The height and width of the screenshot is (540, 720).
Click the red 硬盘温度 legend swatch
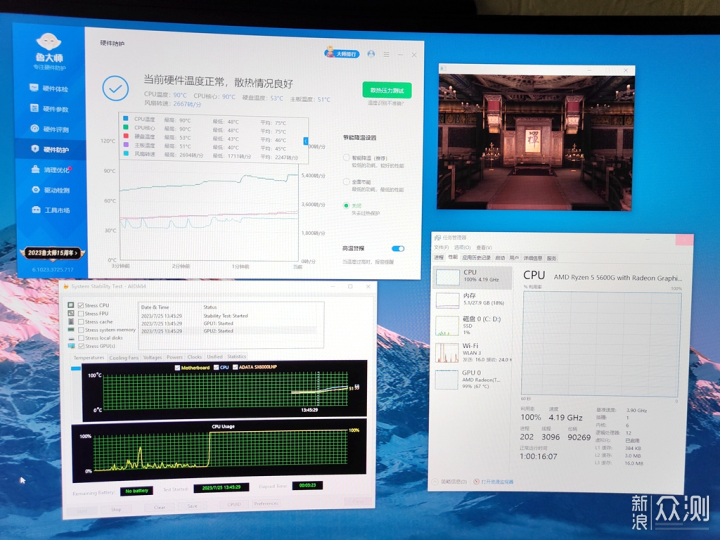tap(125, 136)
